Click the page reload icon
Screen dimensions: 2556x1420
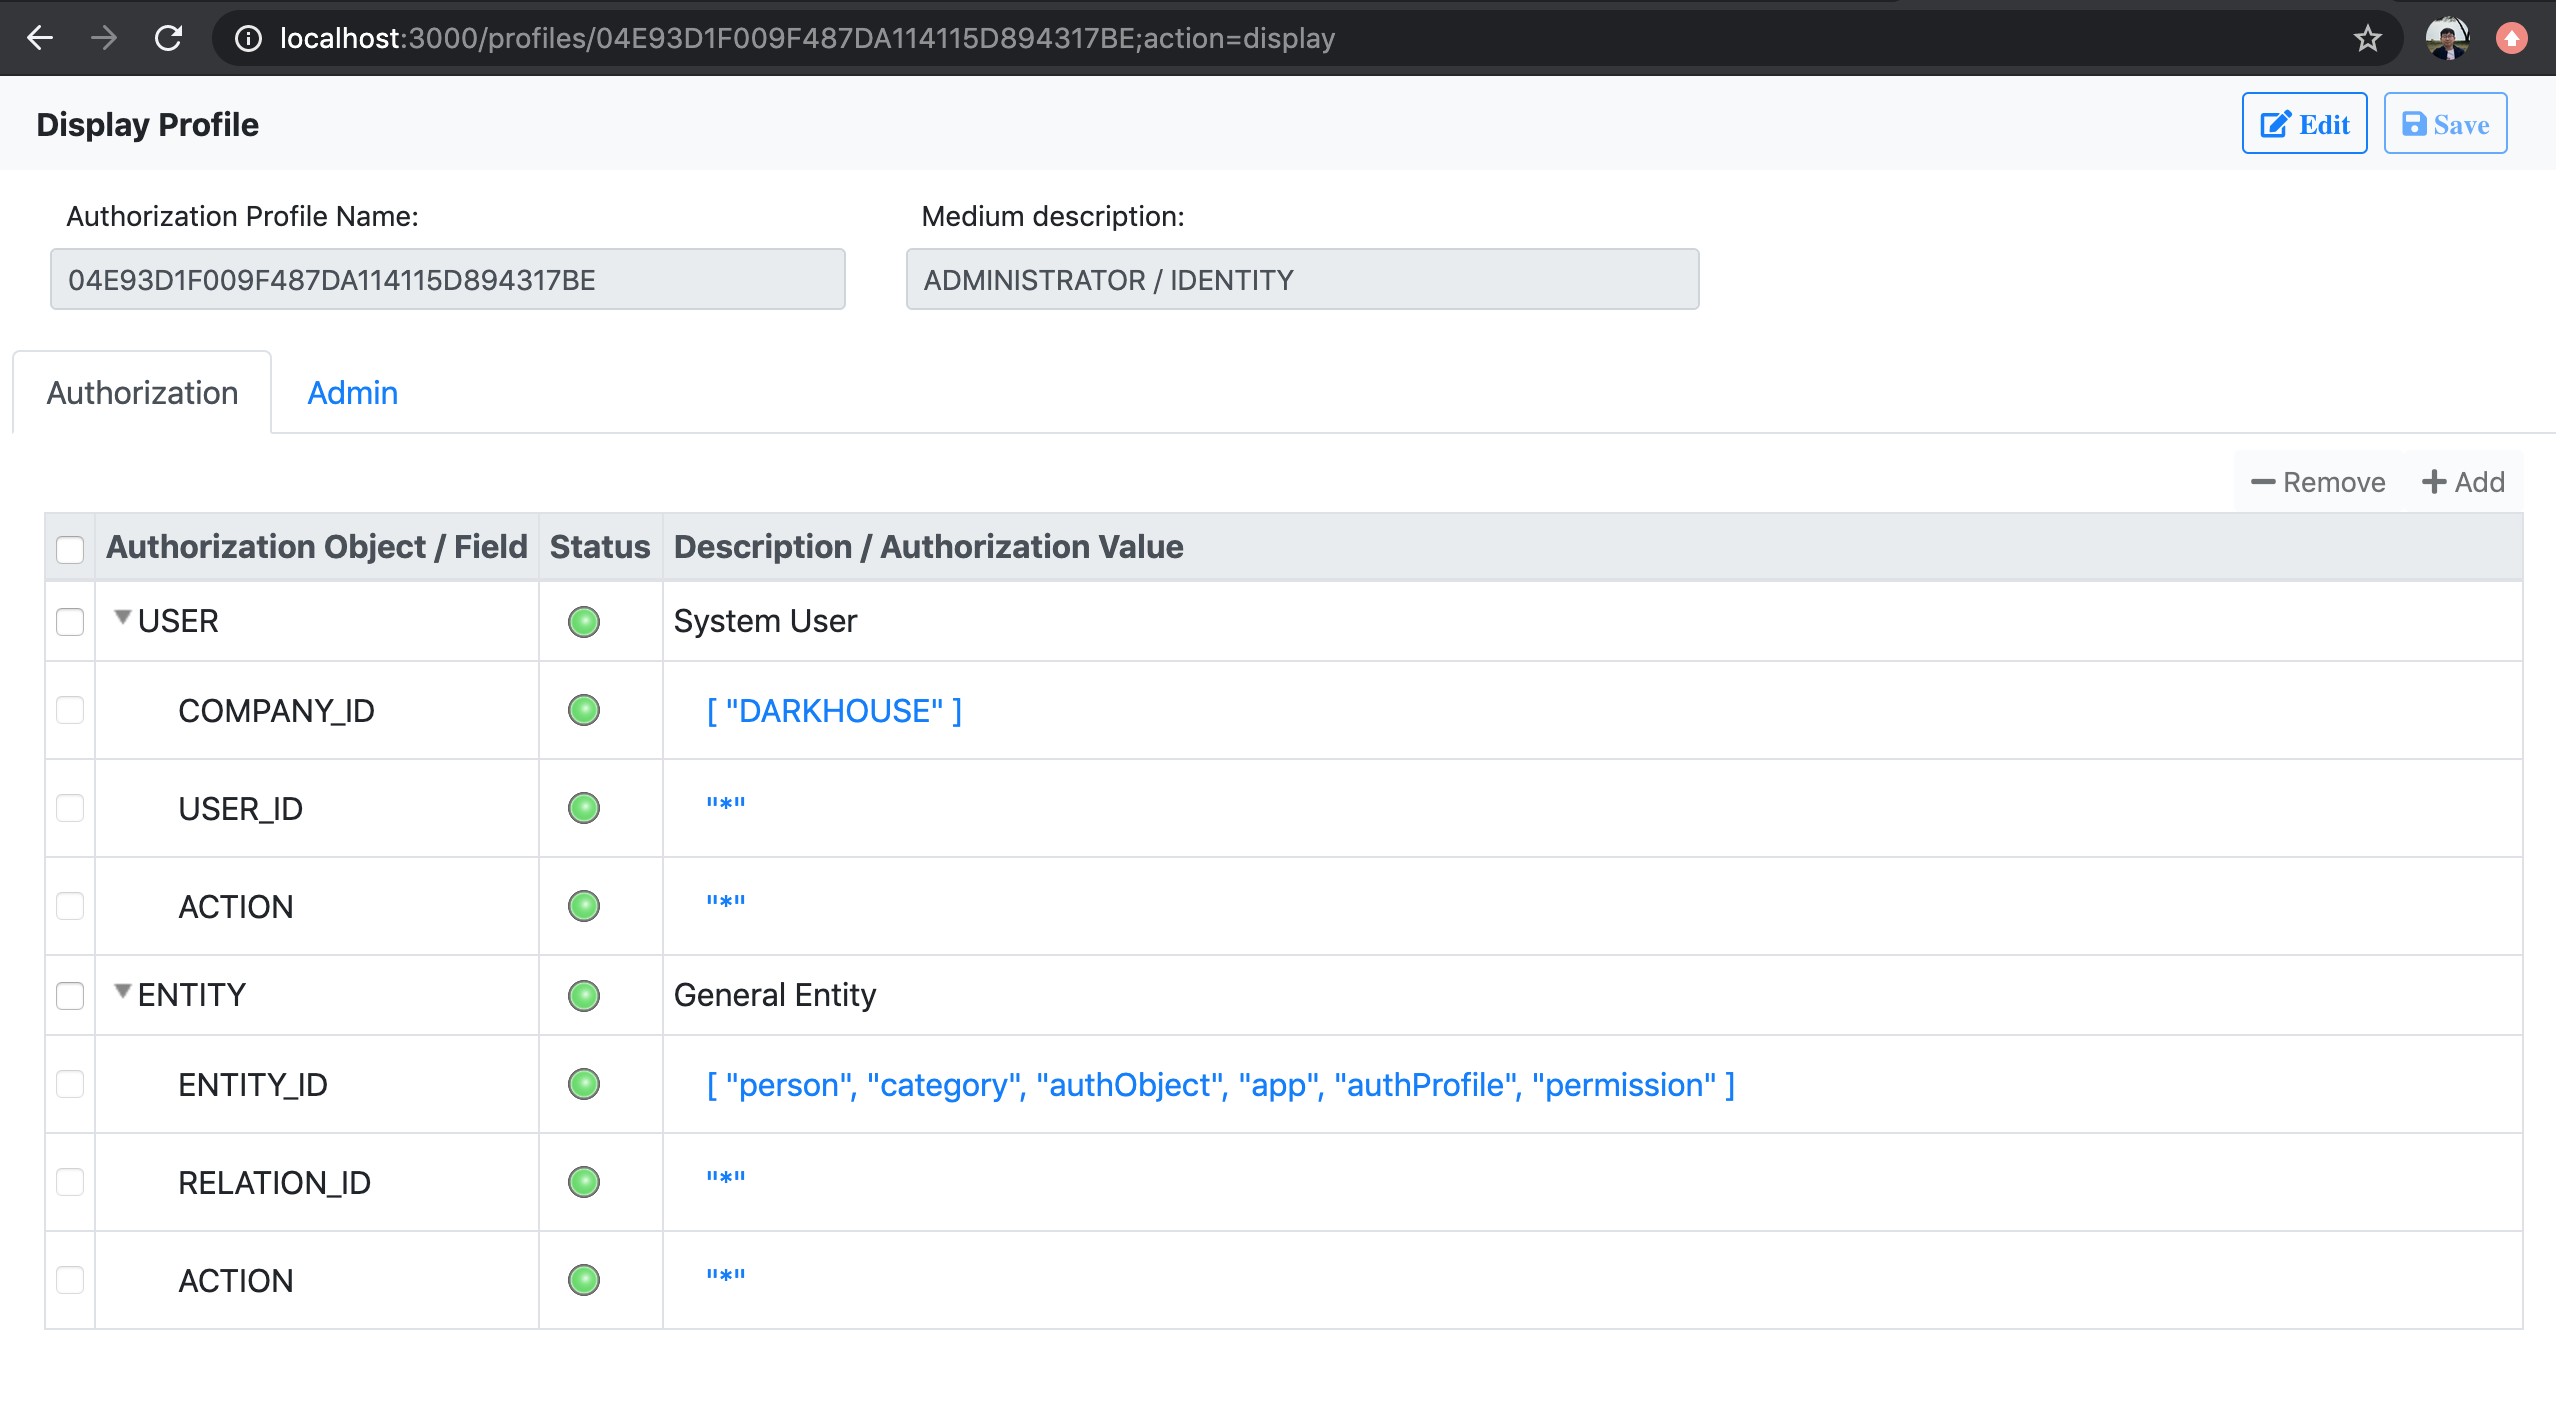pos(168,38)
